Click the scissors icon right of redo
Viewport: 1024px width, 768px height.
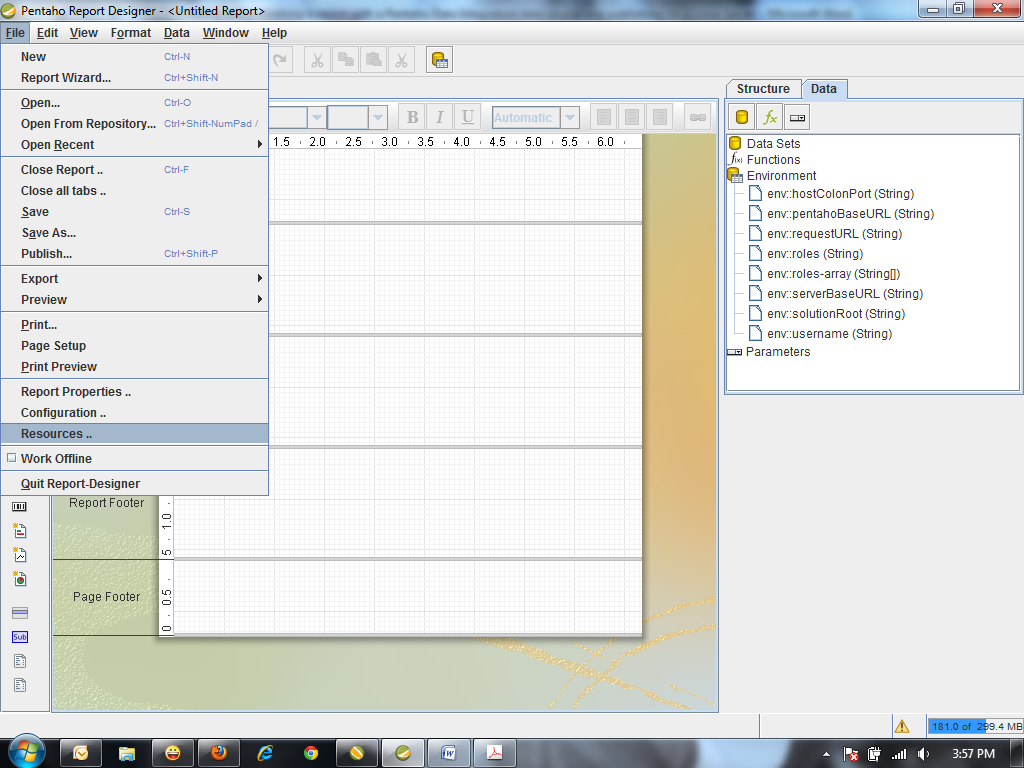pos(317,60)
